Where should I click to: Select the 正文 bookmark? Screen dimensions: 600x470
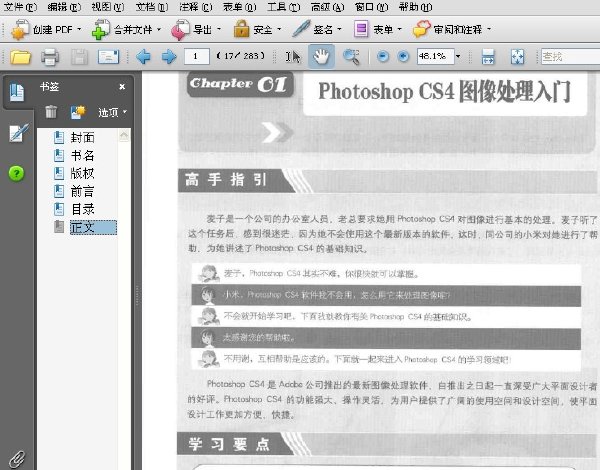coord(93,227)
